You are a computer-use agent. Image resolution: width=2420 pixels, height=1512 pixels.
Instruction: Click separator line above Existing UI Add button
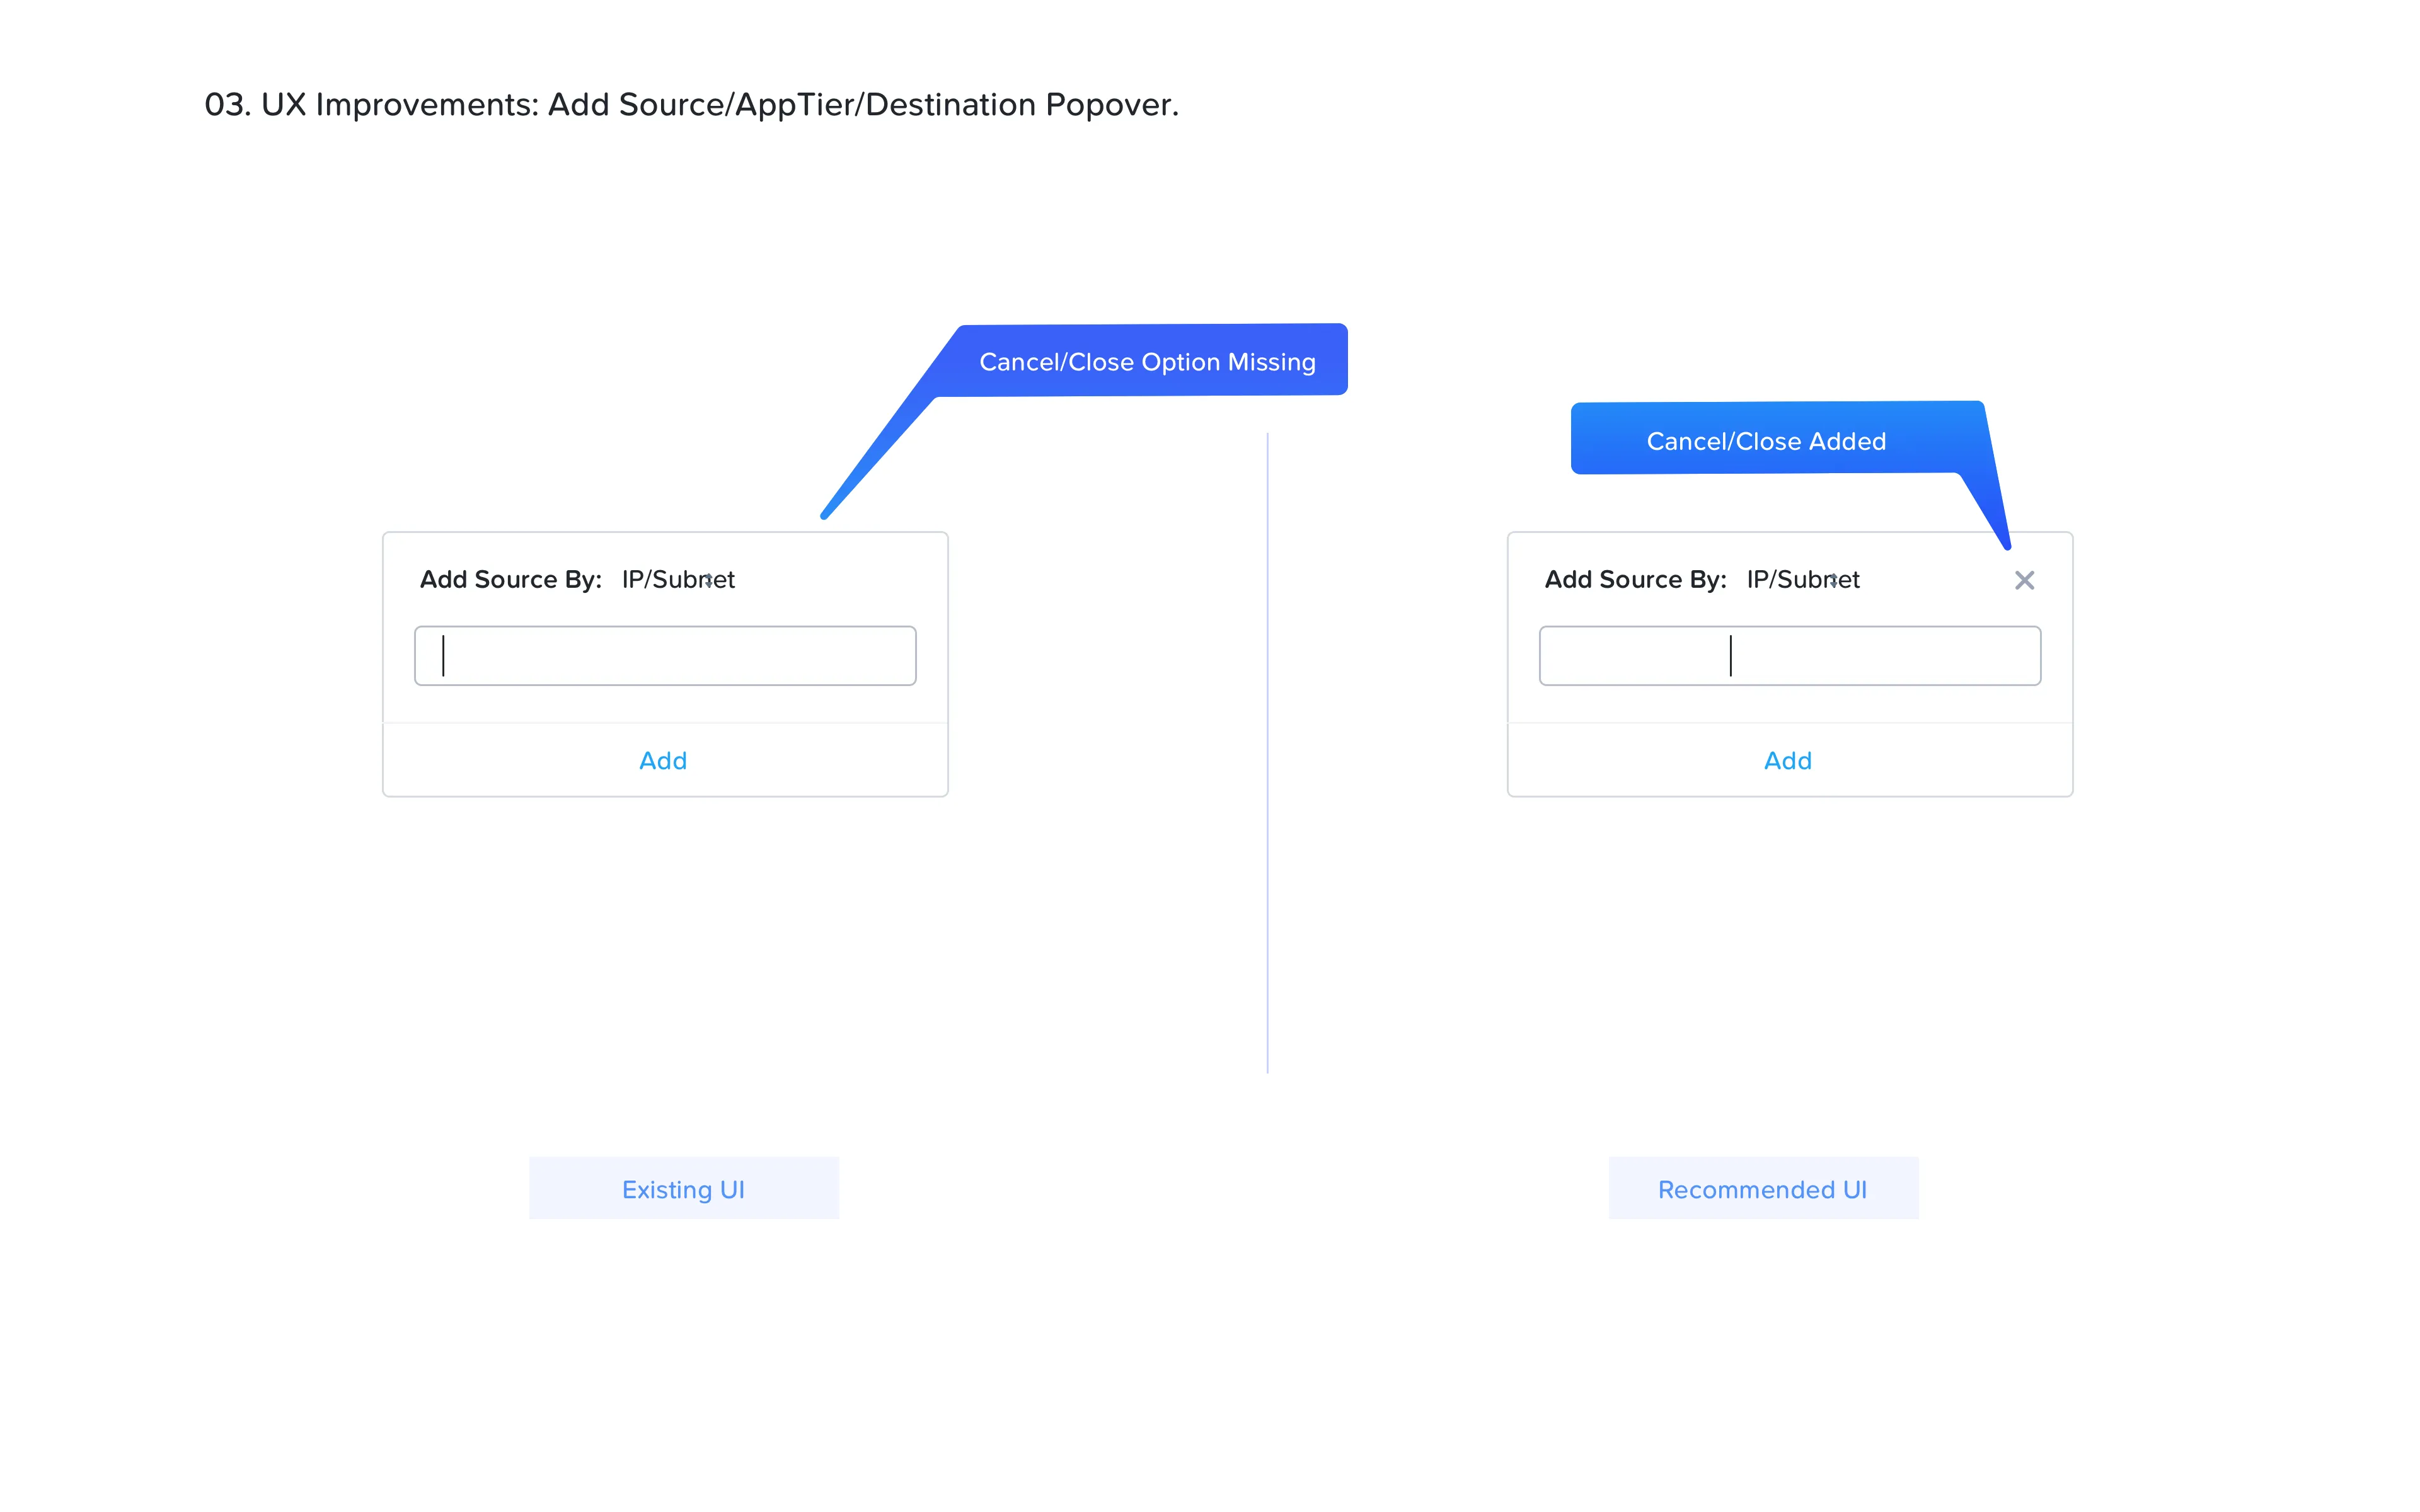[665, 722]
